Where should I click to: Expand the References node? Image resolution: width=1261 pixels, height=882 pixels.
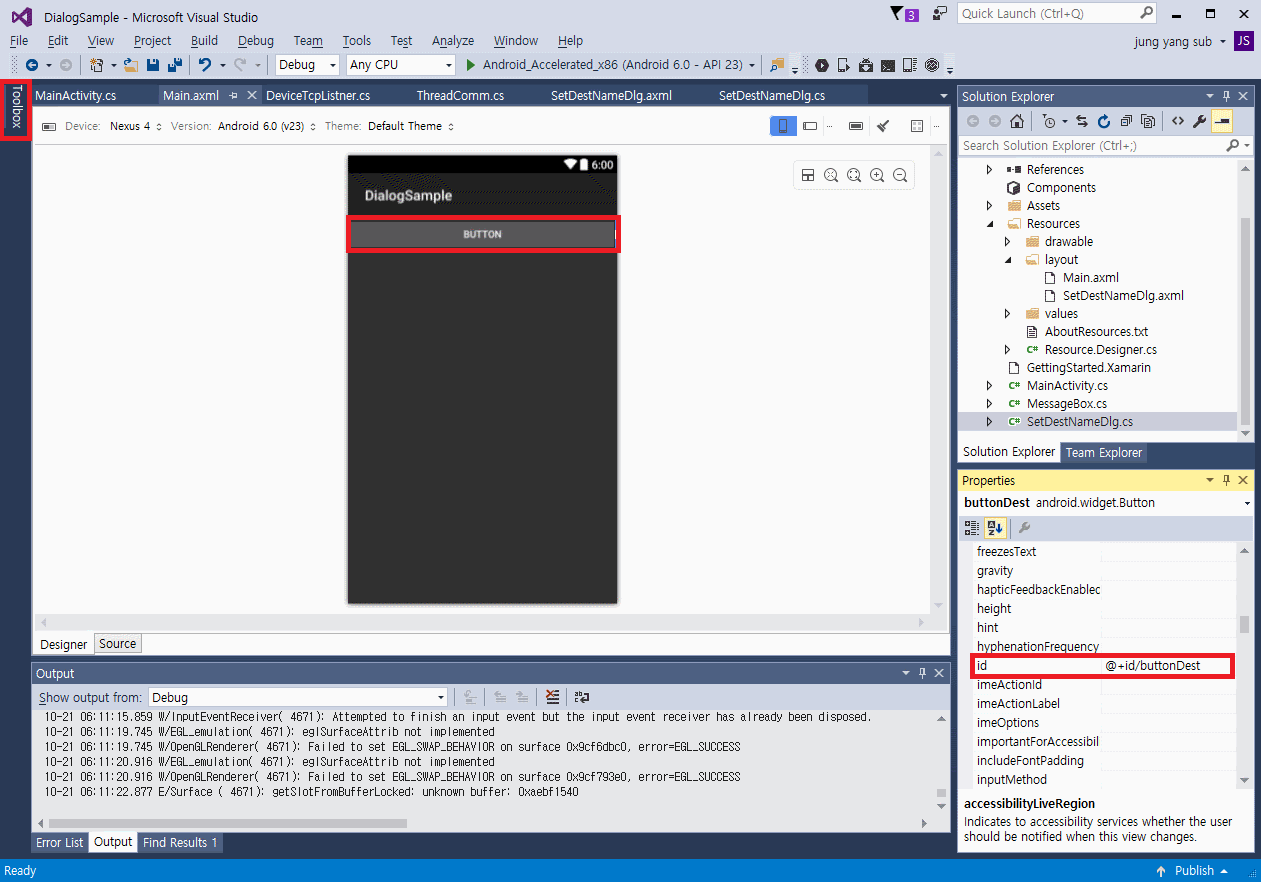[989, 170]
